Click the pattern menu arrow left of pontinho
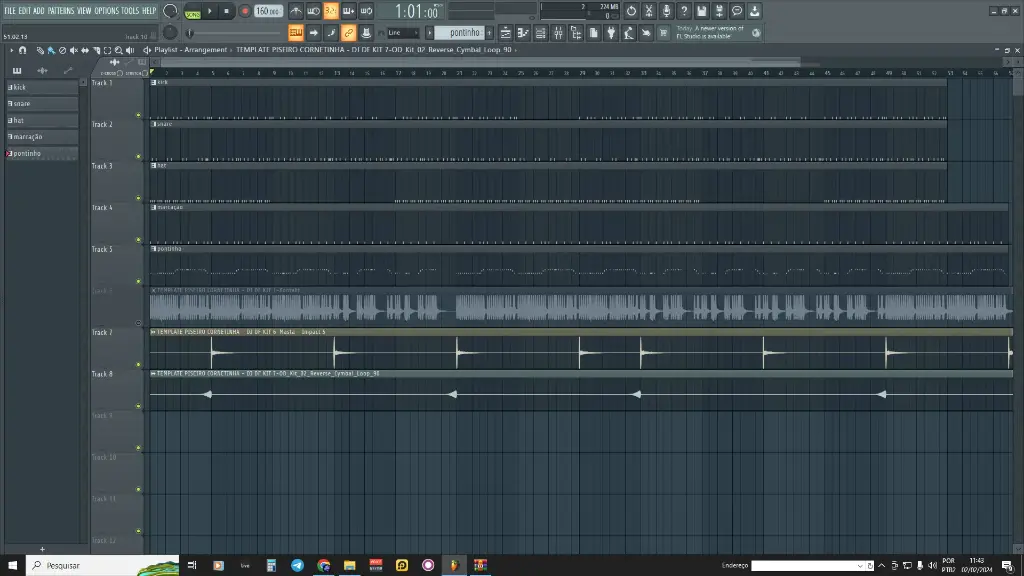Image resolution: width=1024 pixels, height=576 pixels. click(430, 33)
